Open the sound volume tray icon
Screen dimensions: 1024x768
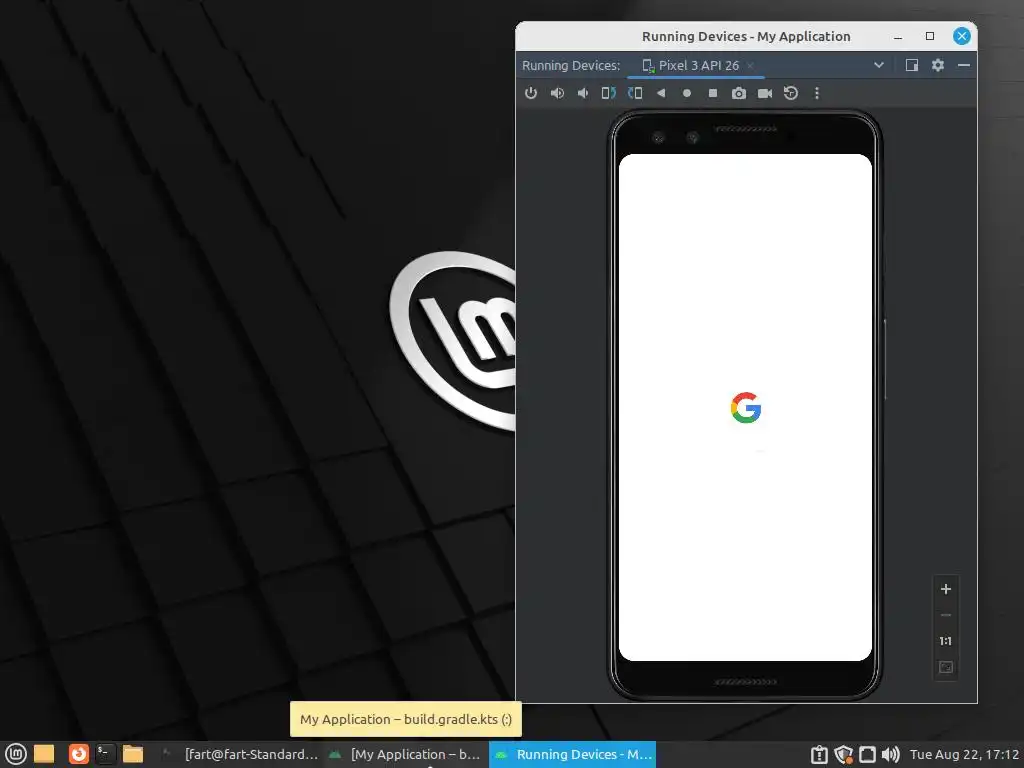(890, 754)
